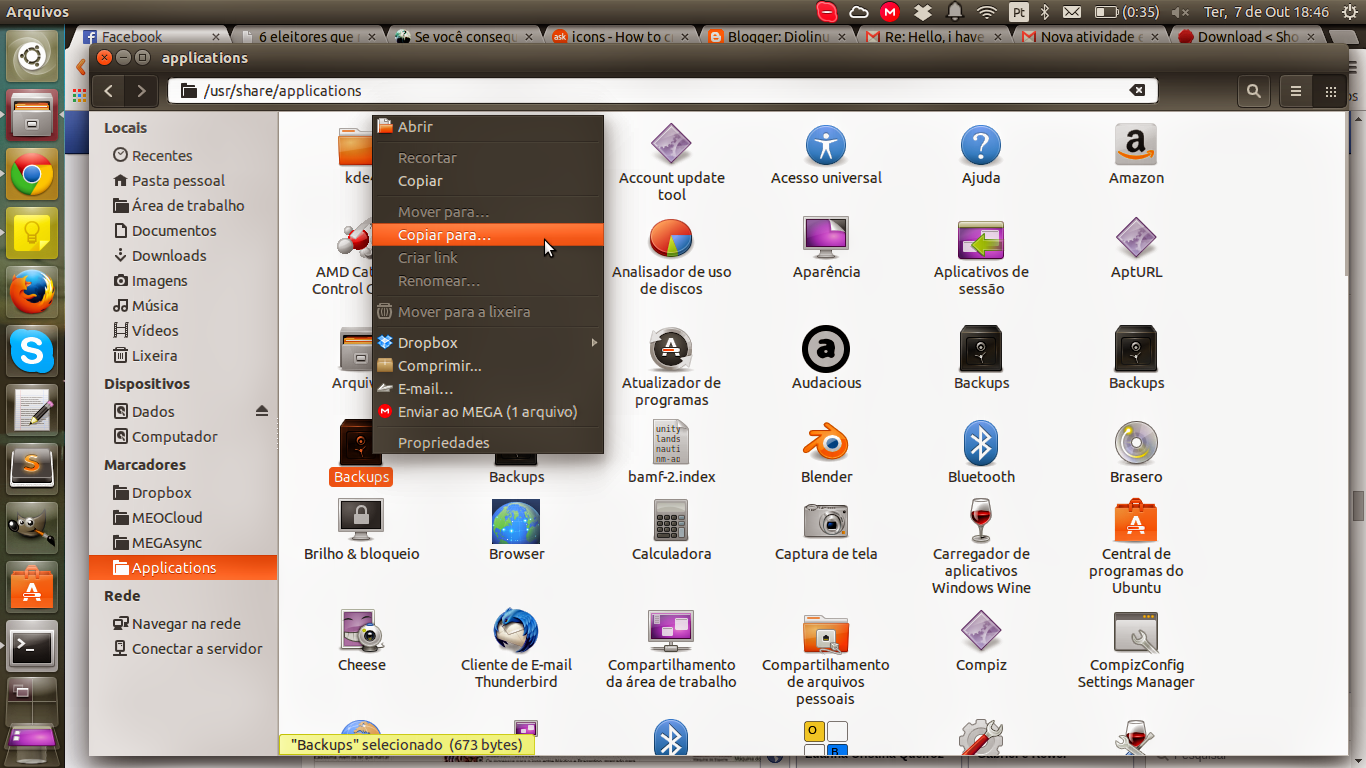Click the search magnifier button

tap(1253, 91)
